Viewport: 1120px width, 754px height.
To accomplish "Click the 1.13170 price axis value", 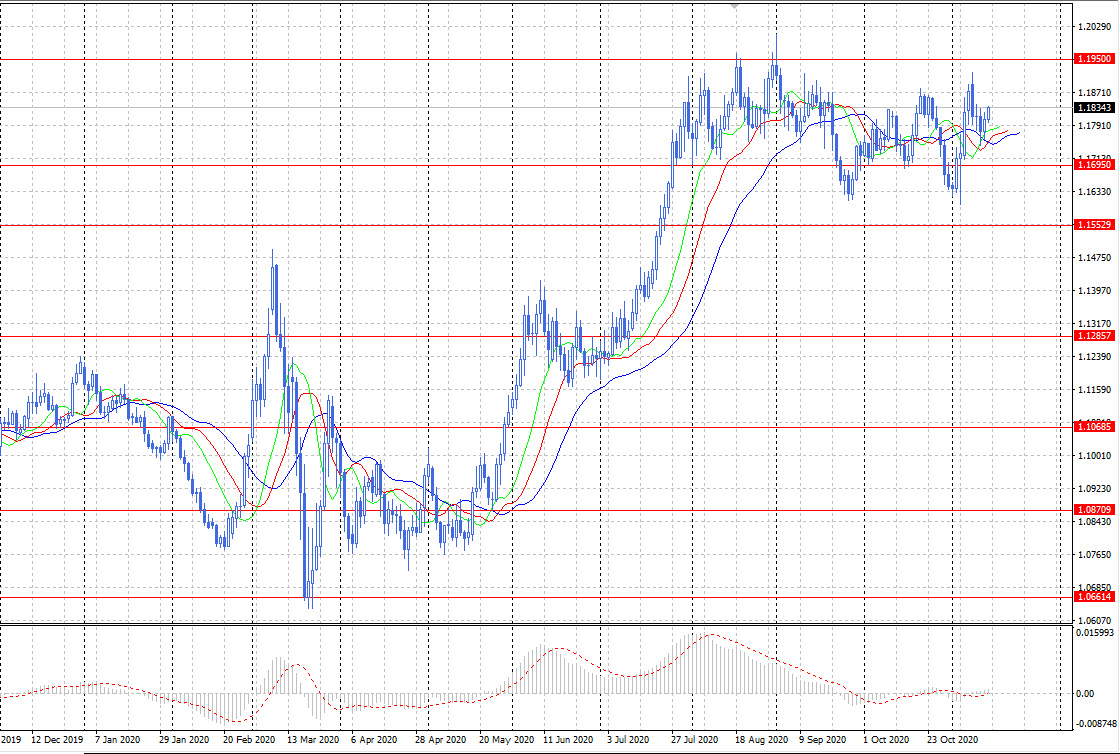I will [1096, 324].
